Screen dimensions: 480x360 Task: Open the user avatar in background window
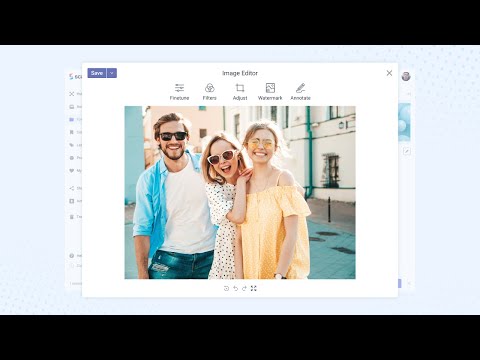406,76
